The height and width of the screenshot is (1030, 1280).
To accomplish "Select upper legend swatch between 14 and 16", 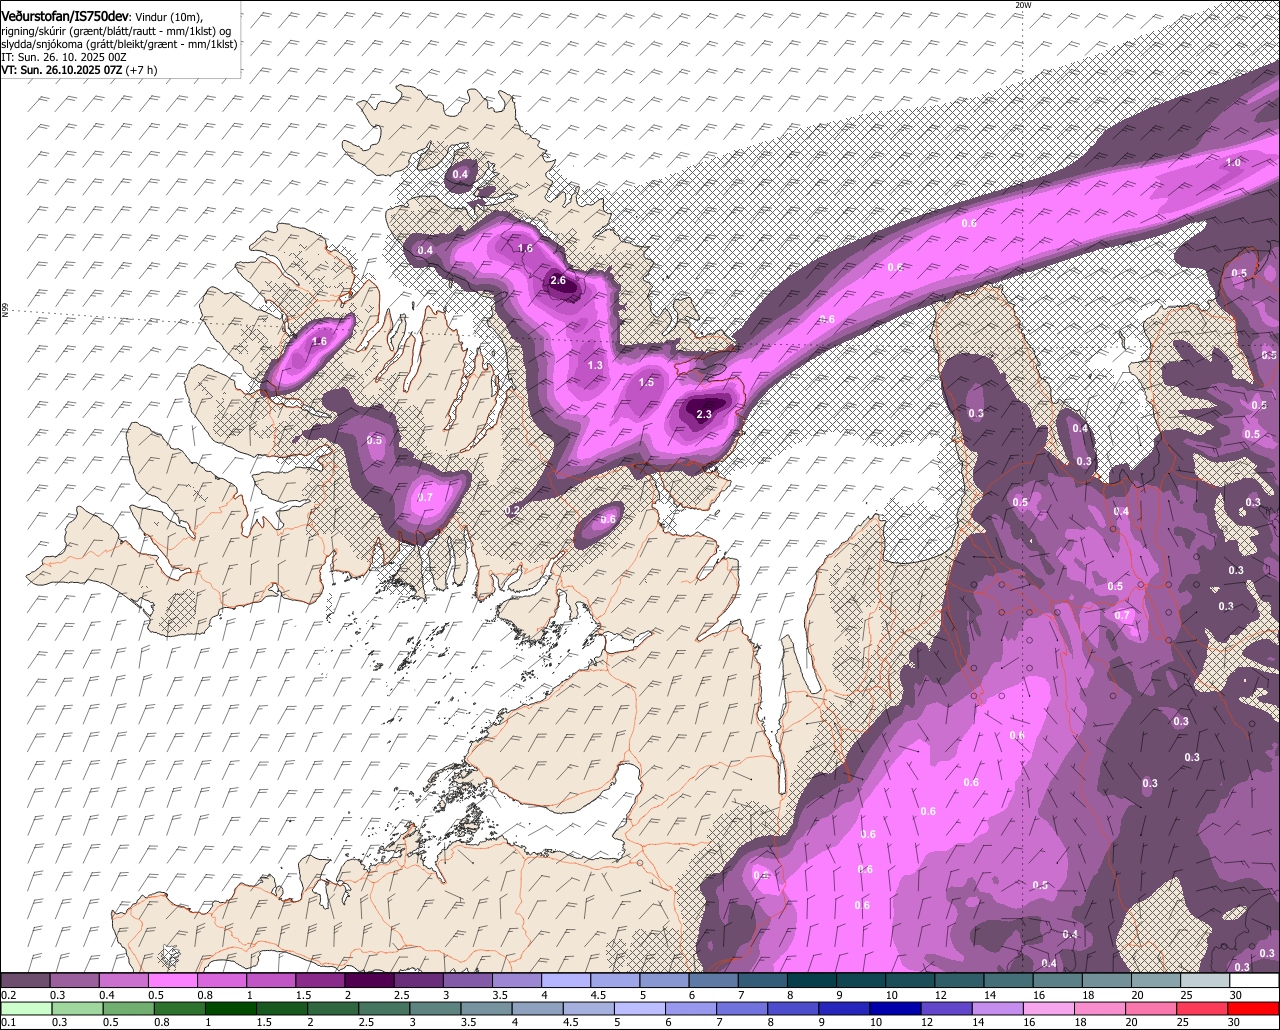I will coord(1008,981).
